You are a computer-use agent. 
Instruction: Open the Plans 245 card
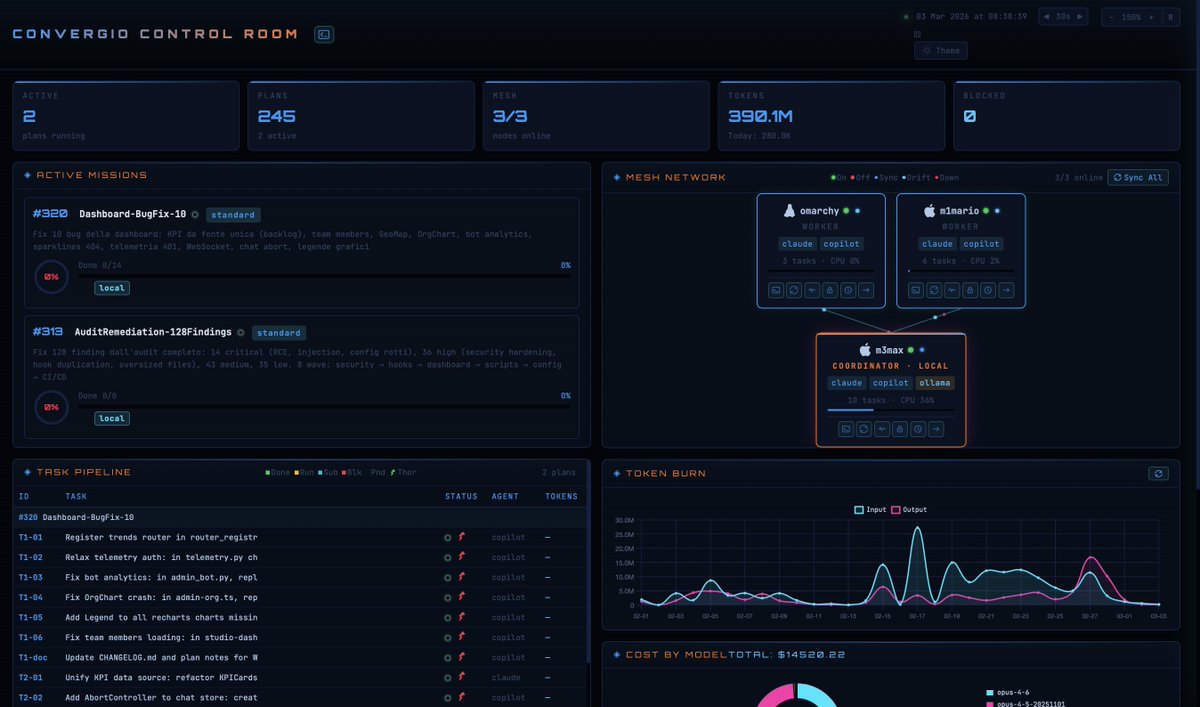point(361,116)
